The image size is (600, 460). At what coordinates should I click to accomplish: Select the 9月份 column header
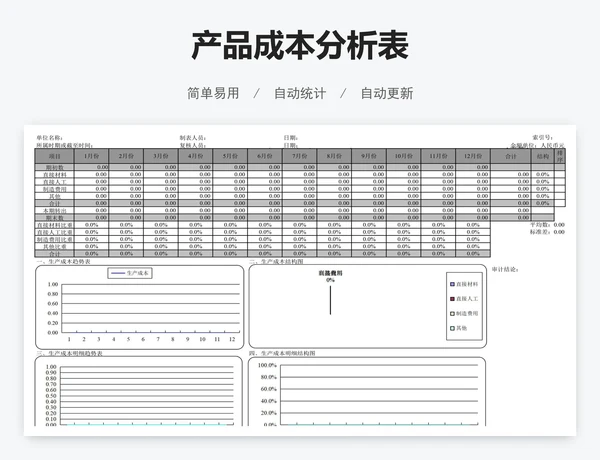[x=369, y=156]
